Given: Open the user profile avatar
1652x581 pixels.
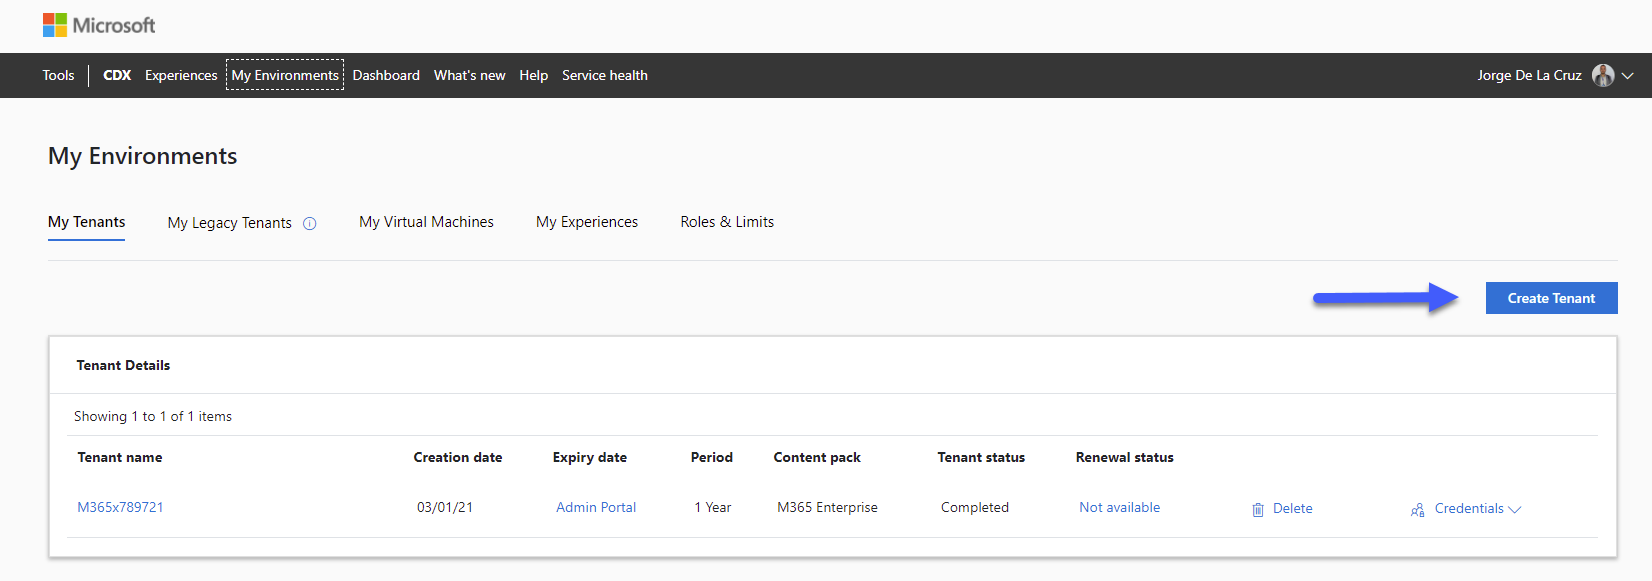Looking at the screenshot, I should click(x=1603, y=75).
